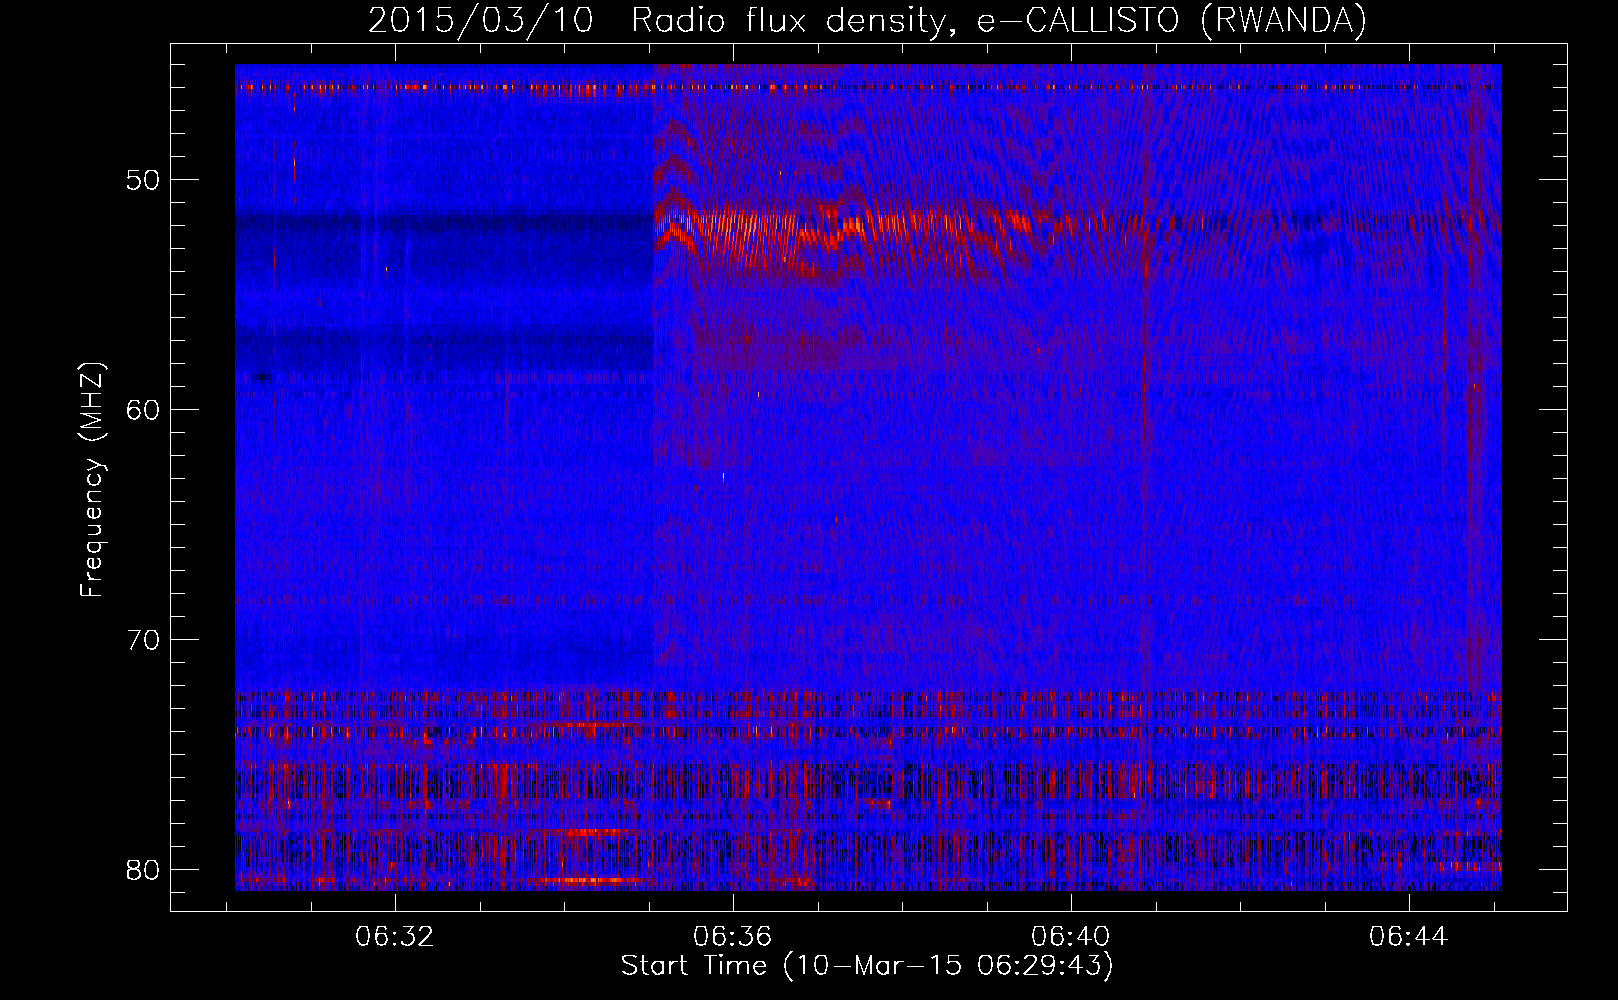The width and height of the screenshot is (1618, 1000).
Task: Click the 70 frequency tick label
Action: pyautogui.click(x=144, y=640)
